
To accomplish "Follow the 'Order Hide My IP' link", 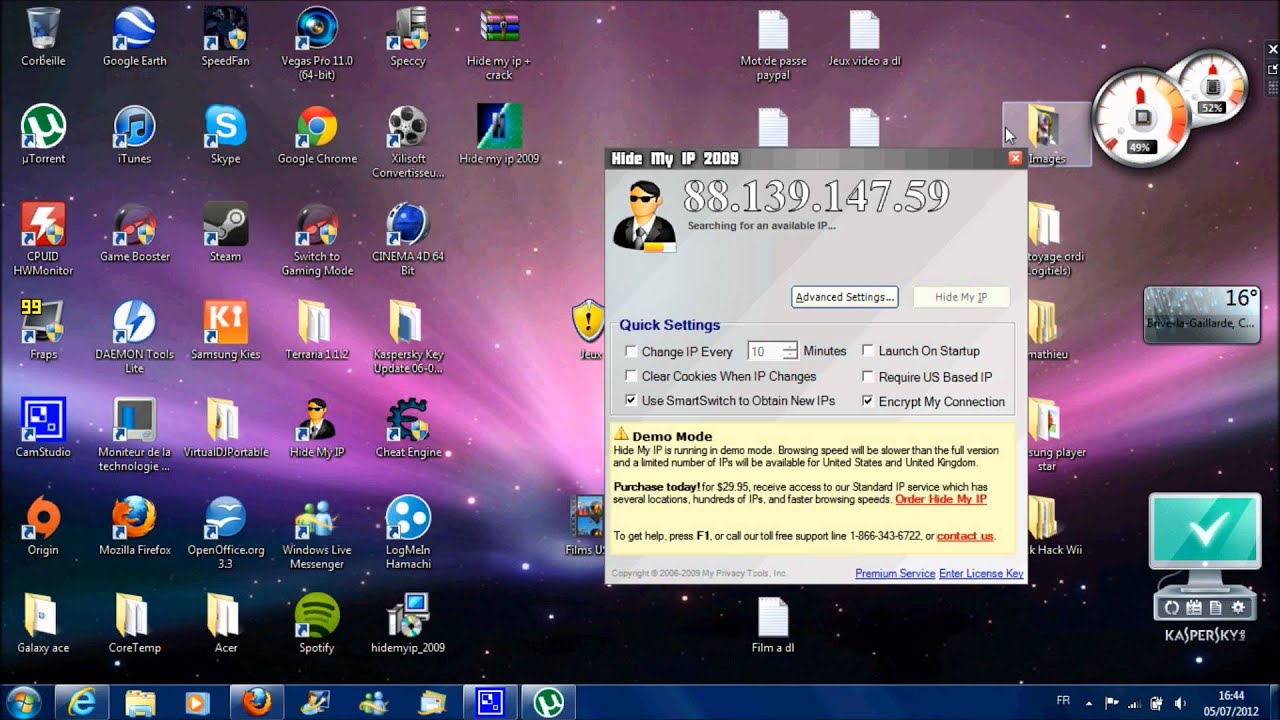I will tap(941, 499).
